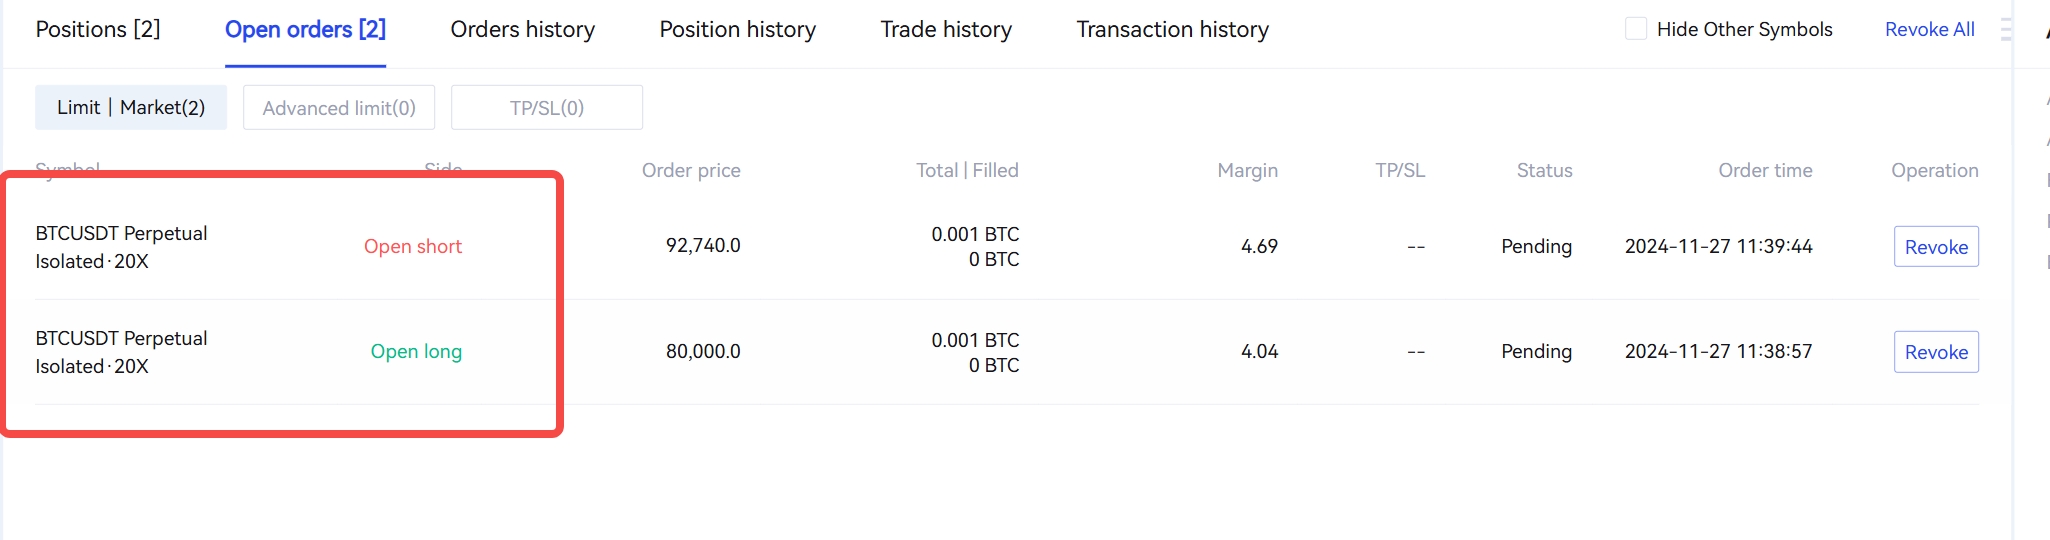2050x540 pixels.
Task: Click the Open short BTCUSDT Perpetual symbol
Action: 121,234
